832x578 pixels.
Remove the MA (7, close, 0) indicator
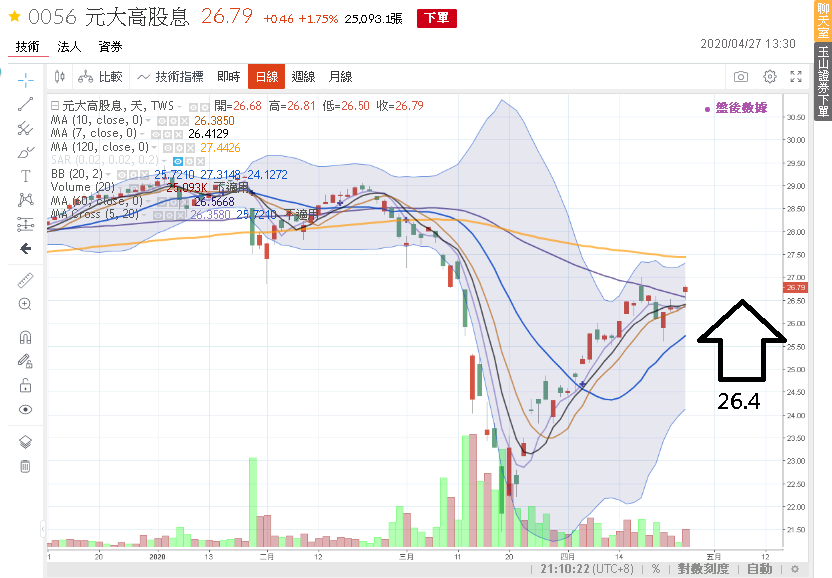178,134
